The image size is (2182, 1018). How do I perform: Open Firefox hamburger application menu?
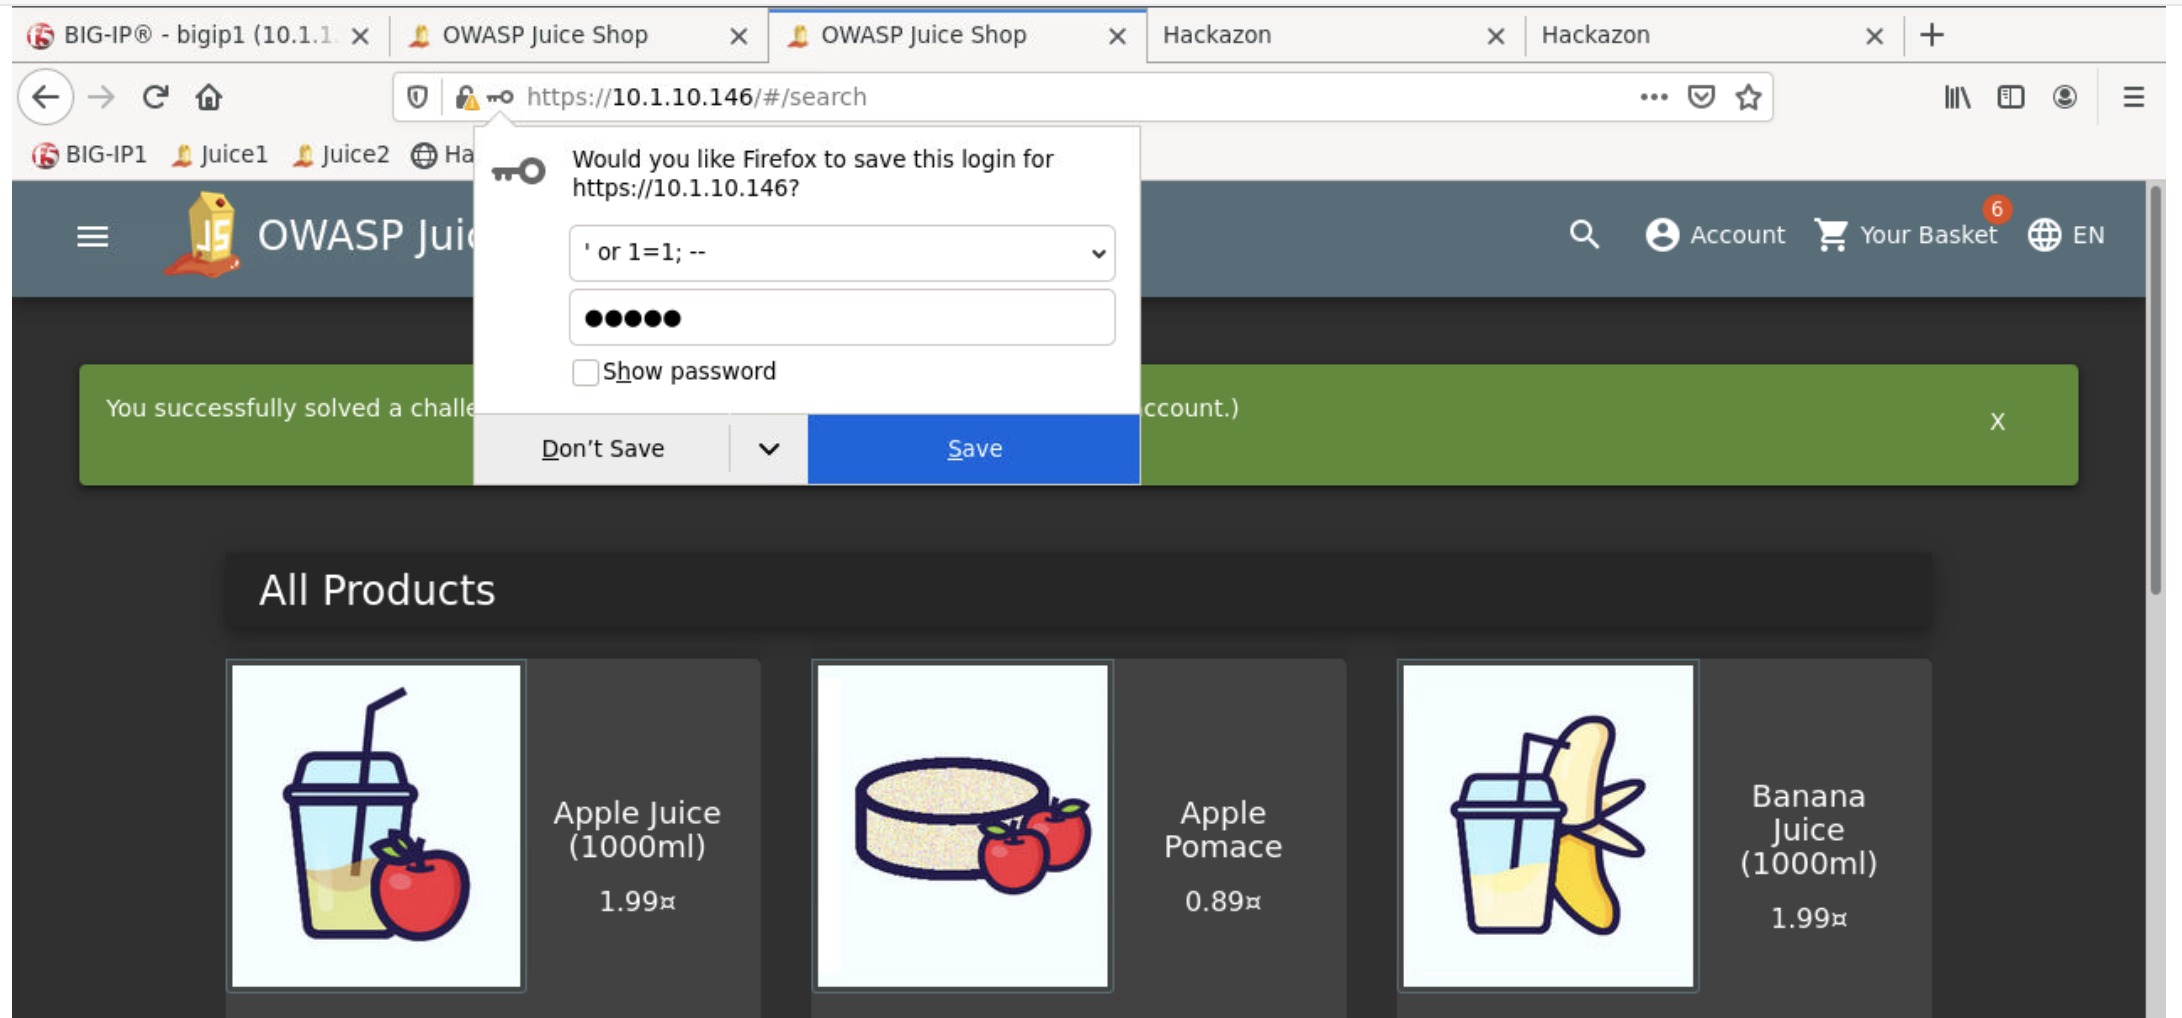2133,97
